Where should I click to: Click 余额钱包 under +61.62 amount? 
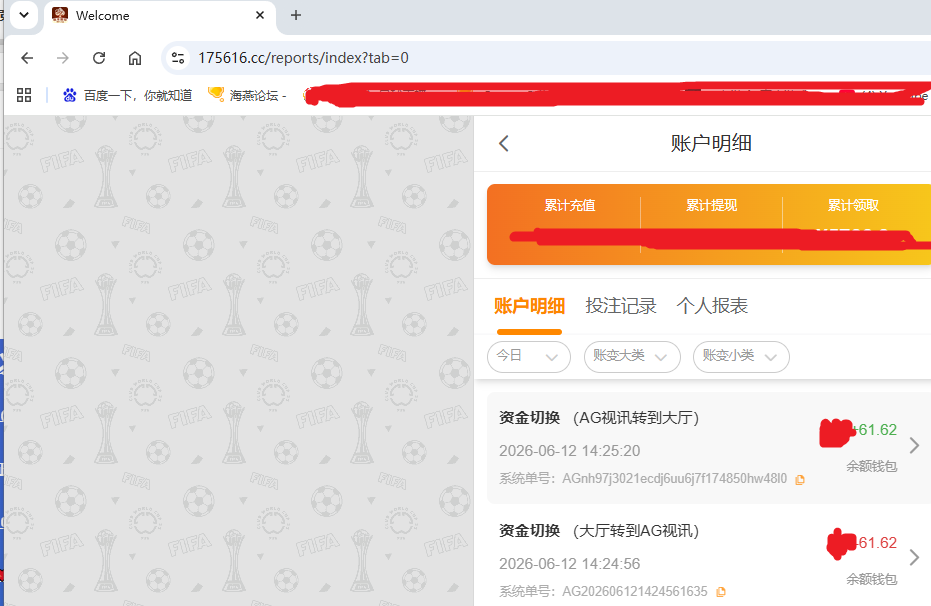(872, 467)
